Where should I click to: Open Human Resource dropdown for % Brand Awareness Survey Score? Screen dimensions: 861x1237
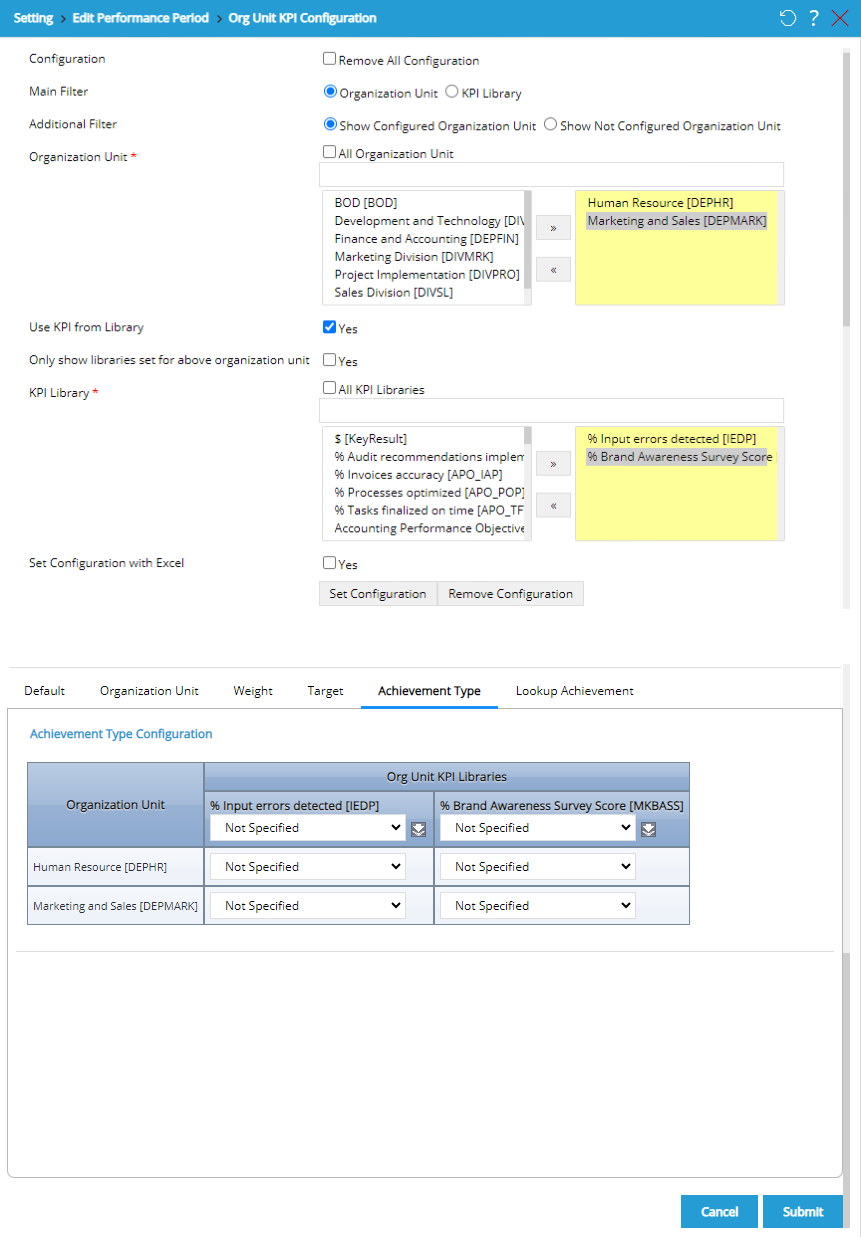538,867
